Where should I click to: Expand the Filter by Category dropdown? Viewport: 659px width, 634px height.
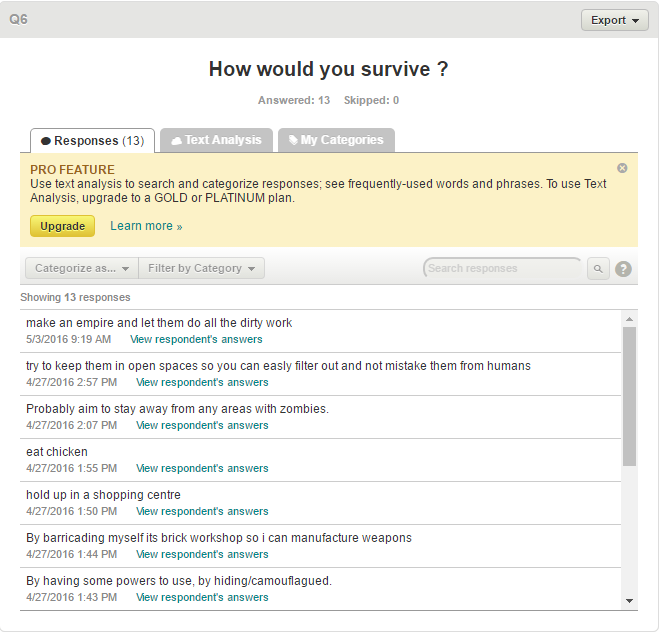pyautogui.click(x=201, y=268)
